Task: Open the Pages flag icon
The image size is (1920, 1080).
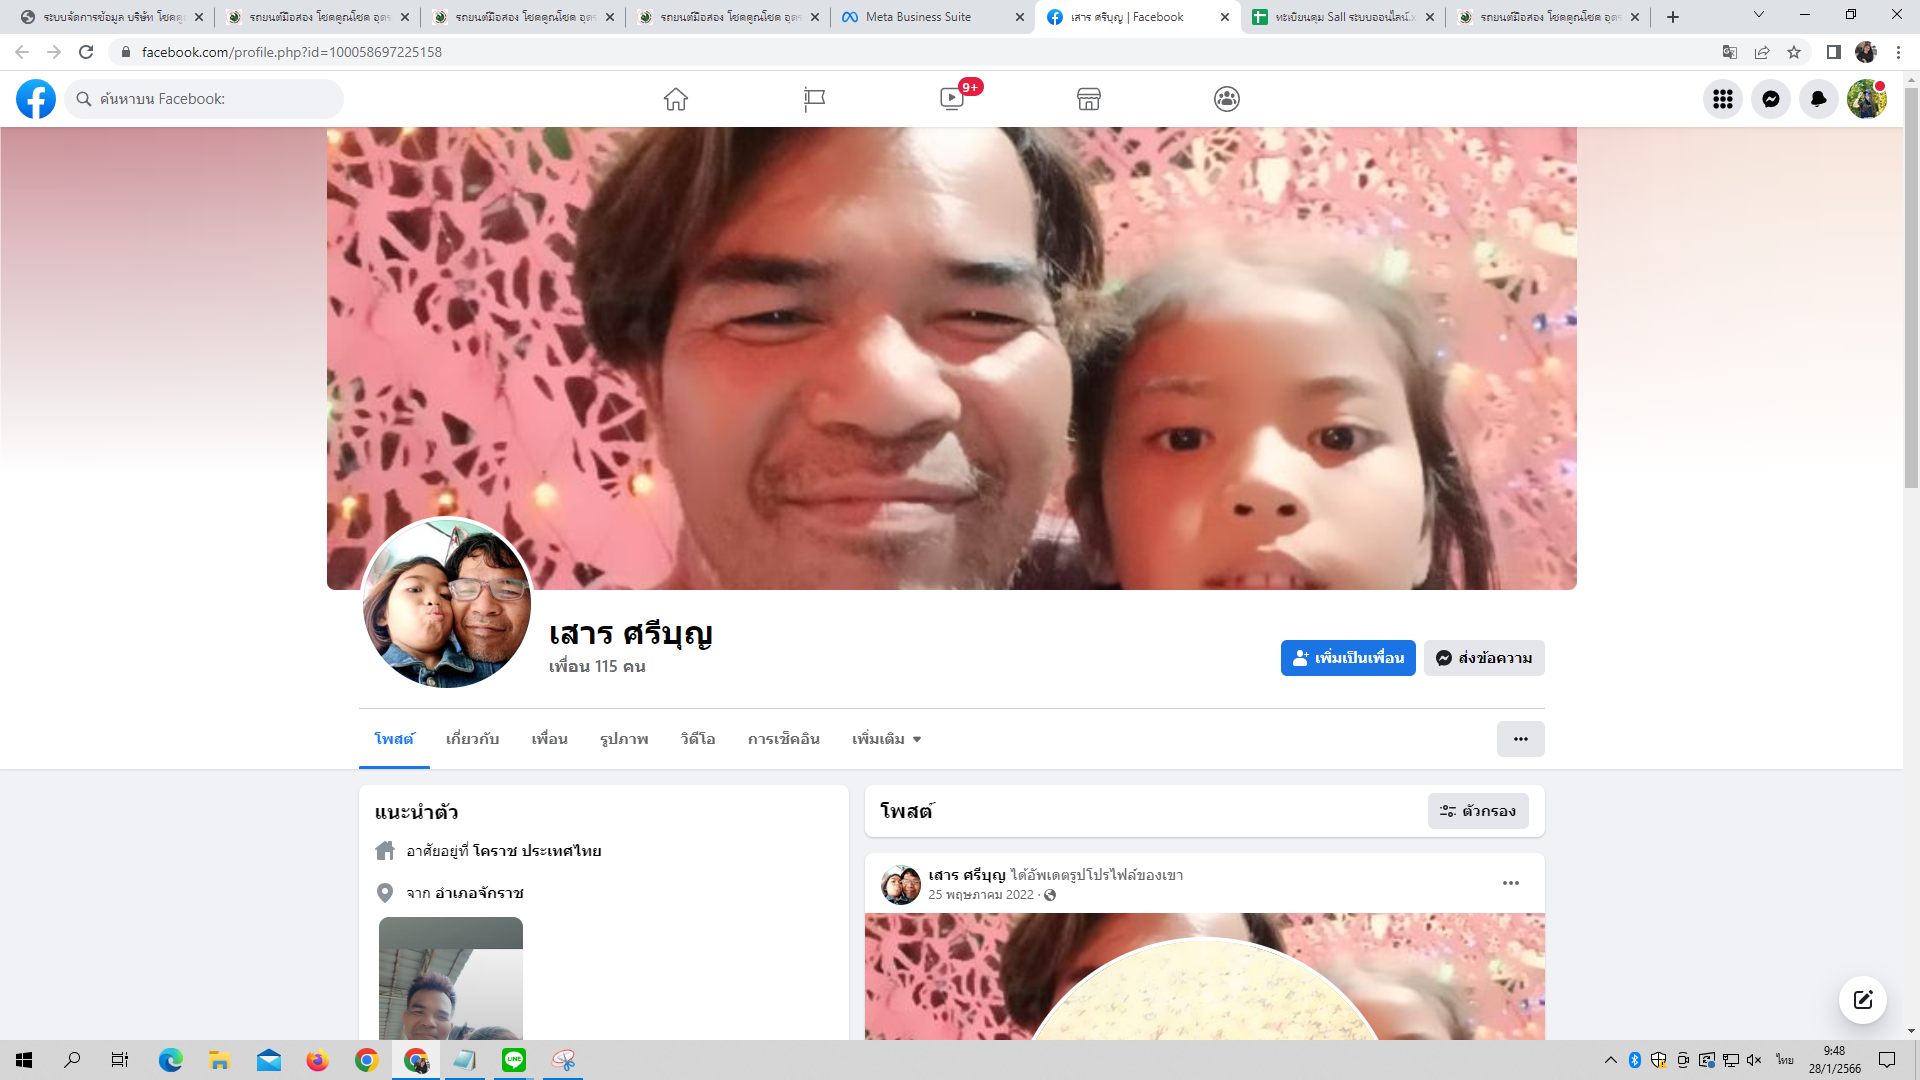Action: click(814, 99)
